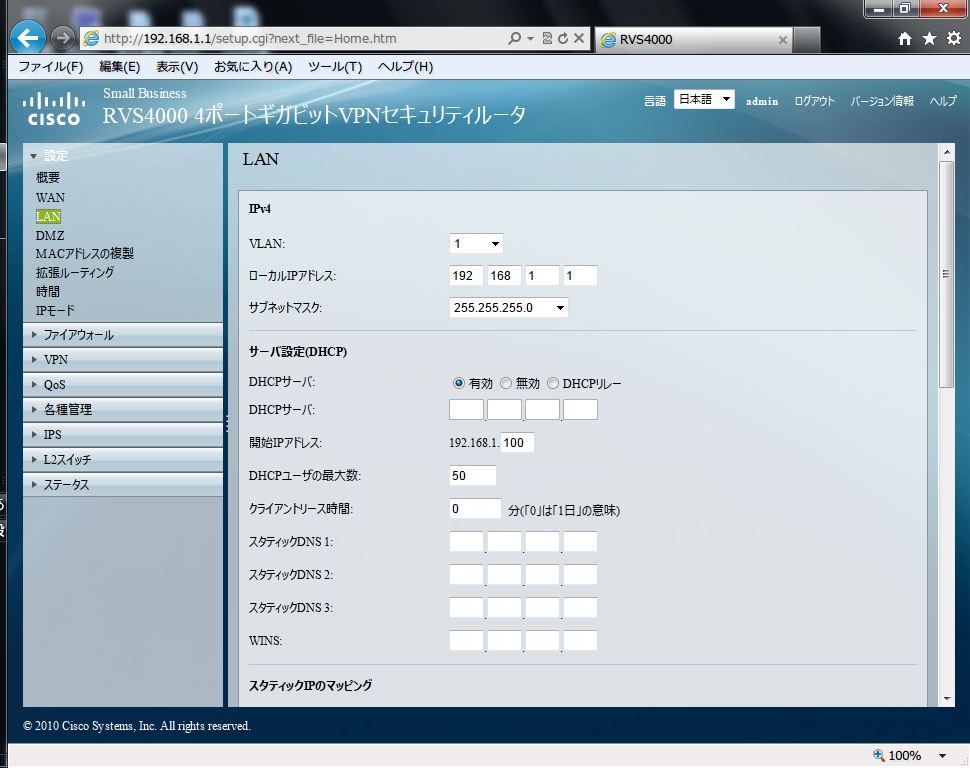Click first octet of スタティックDNS 1
Image resolution: width=970 pixels, height=768 pixels.
tap(466, 541)
